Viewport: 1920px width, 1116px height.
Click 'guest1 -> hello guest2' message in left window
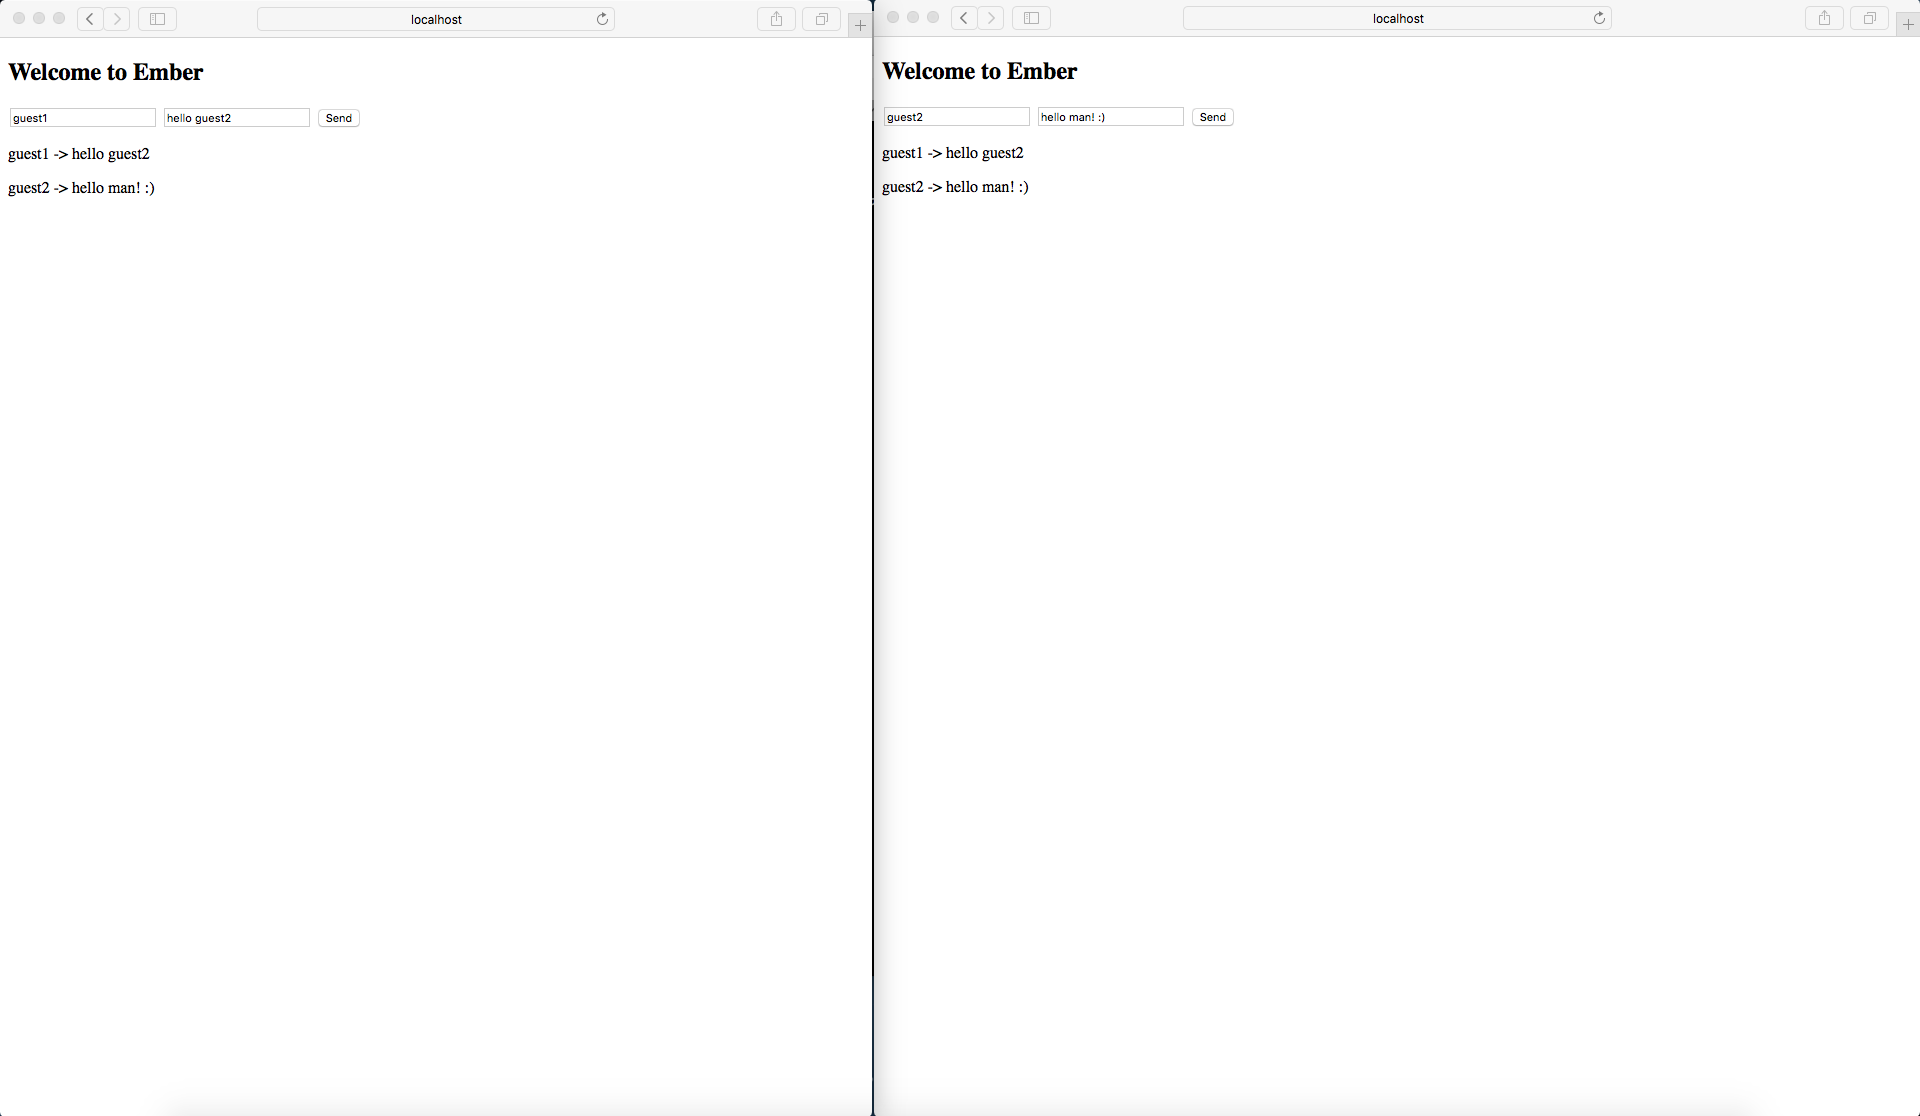coord(79,154)
